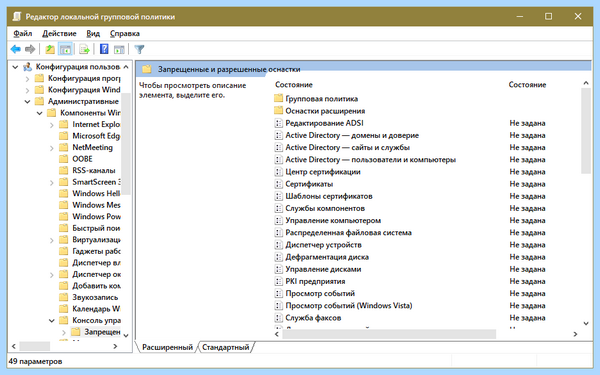600x375 pixels.
Task: Click the policy list scroll down arrow
Action: 586,324
